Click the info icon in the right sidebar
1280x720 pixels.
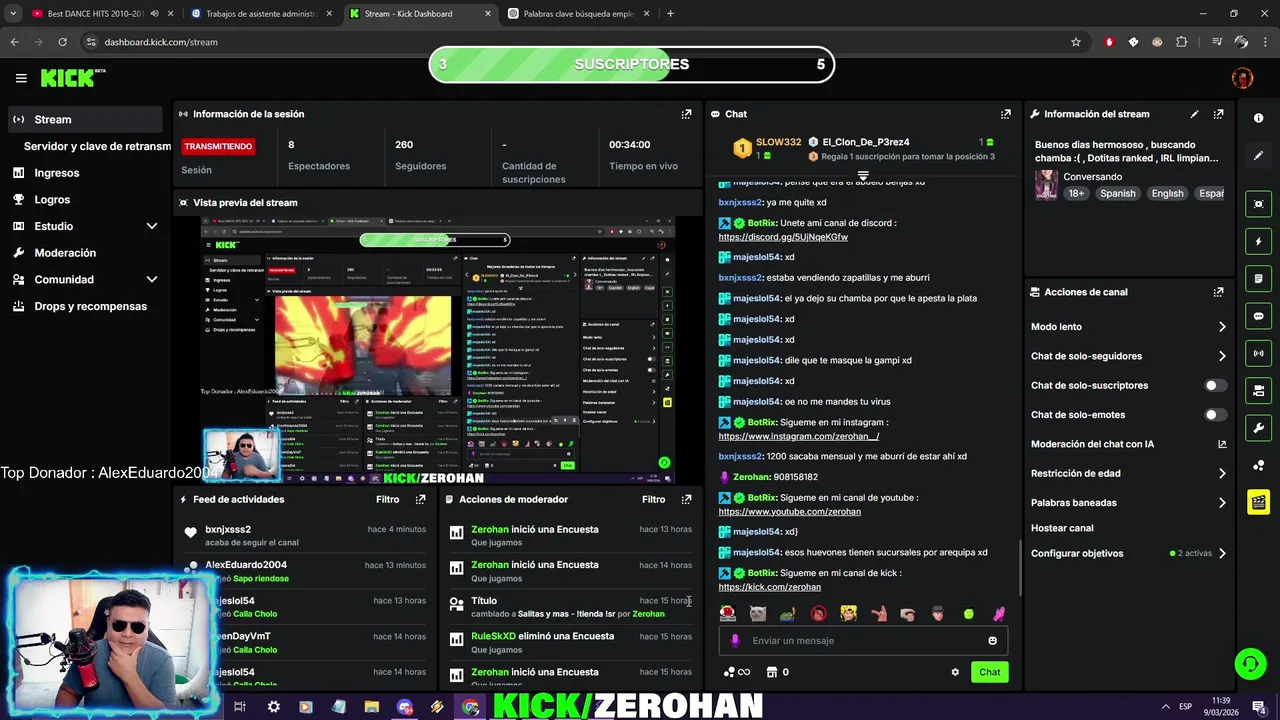click(x=1258, y=118)
